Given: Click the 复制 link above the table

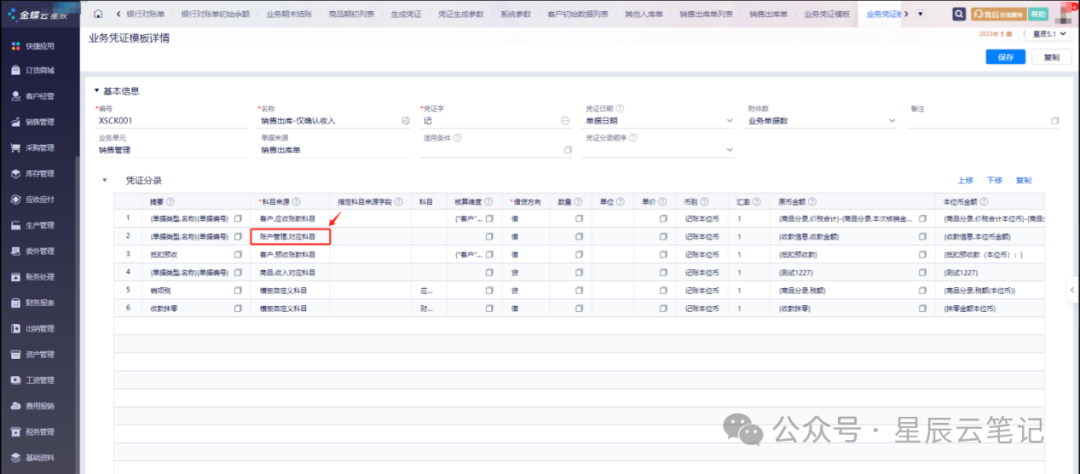Looking at the screenshot, I should coord(1023,181).
